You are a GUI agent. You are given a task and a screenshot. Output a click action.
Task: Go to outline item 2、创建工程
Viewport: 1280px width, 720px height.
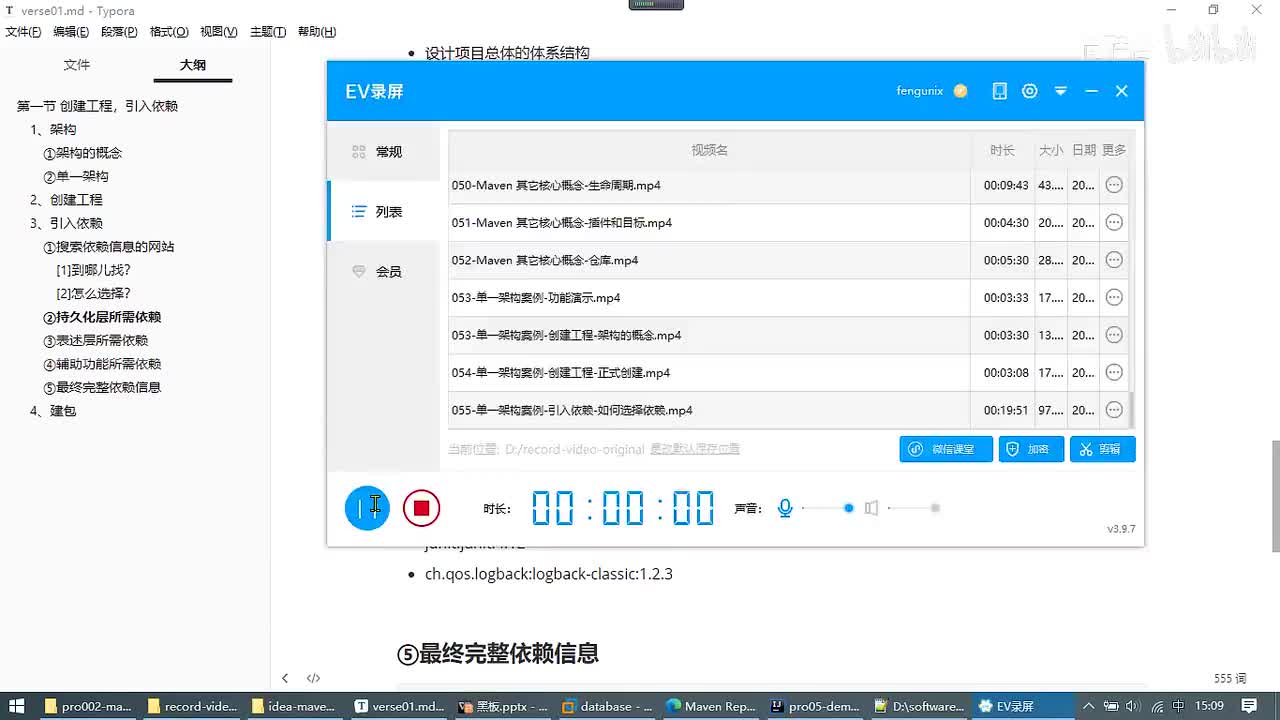click(x=66, y=200)
